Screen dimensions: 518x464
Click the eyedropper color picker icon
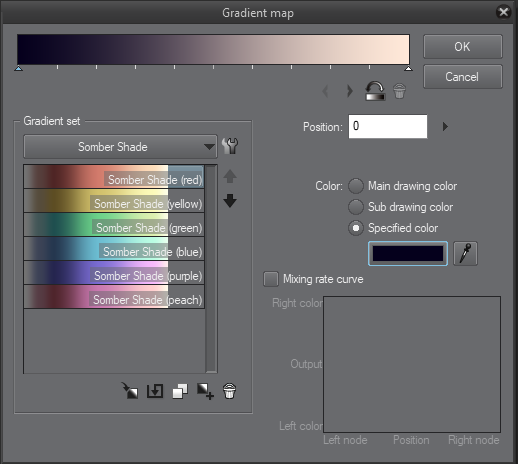coord(465,254)
